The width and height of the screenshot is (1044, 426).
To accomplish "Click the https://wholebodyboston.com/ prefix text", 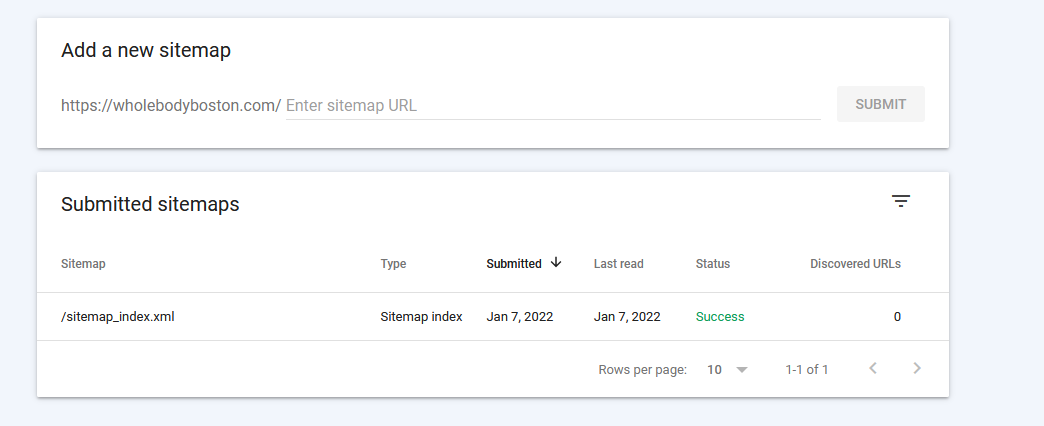I will click(170, 105).
